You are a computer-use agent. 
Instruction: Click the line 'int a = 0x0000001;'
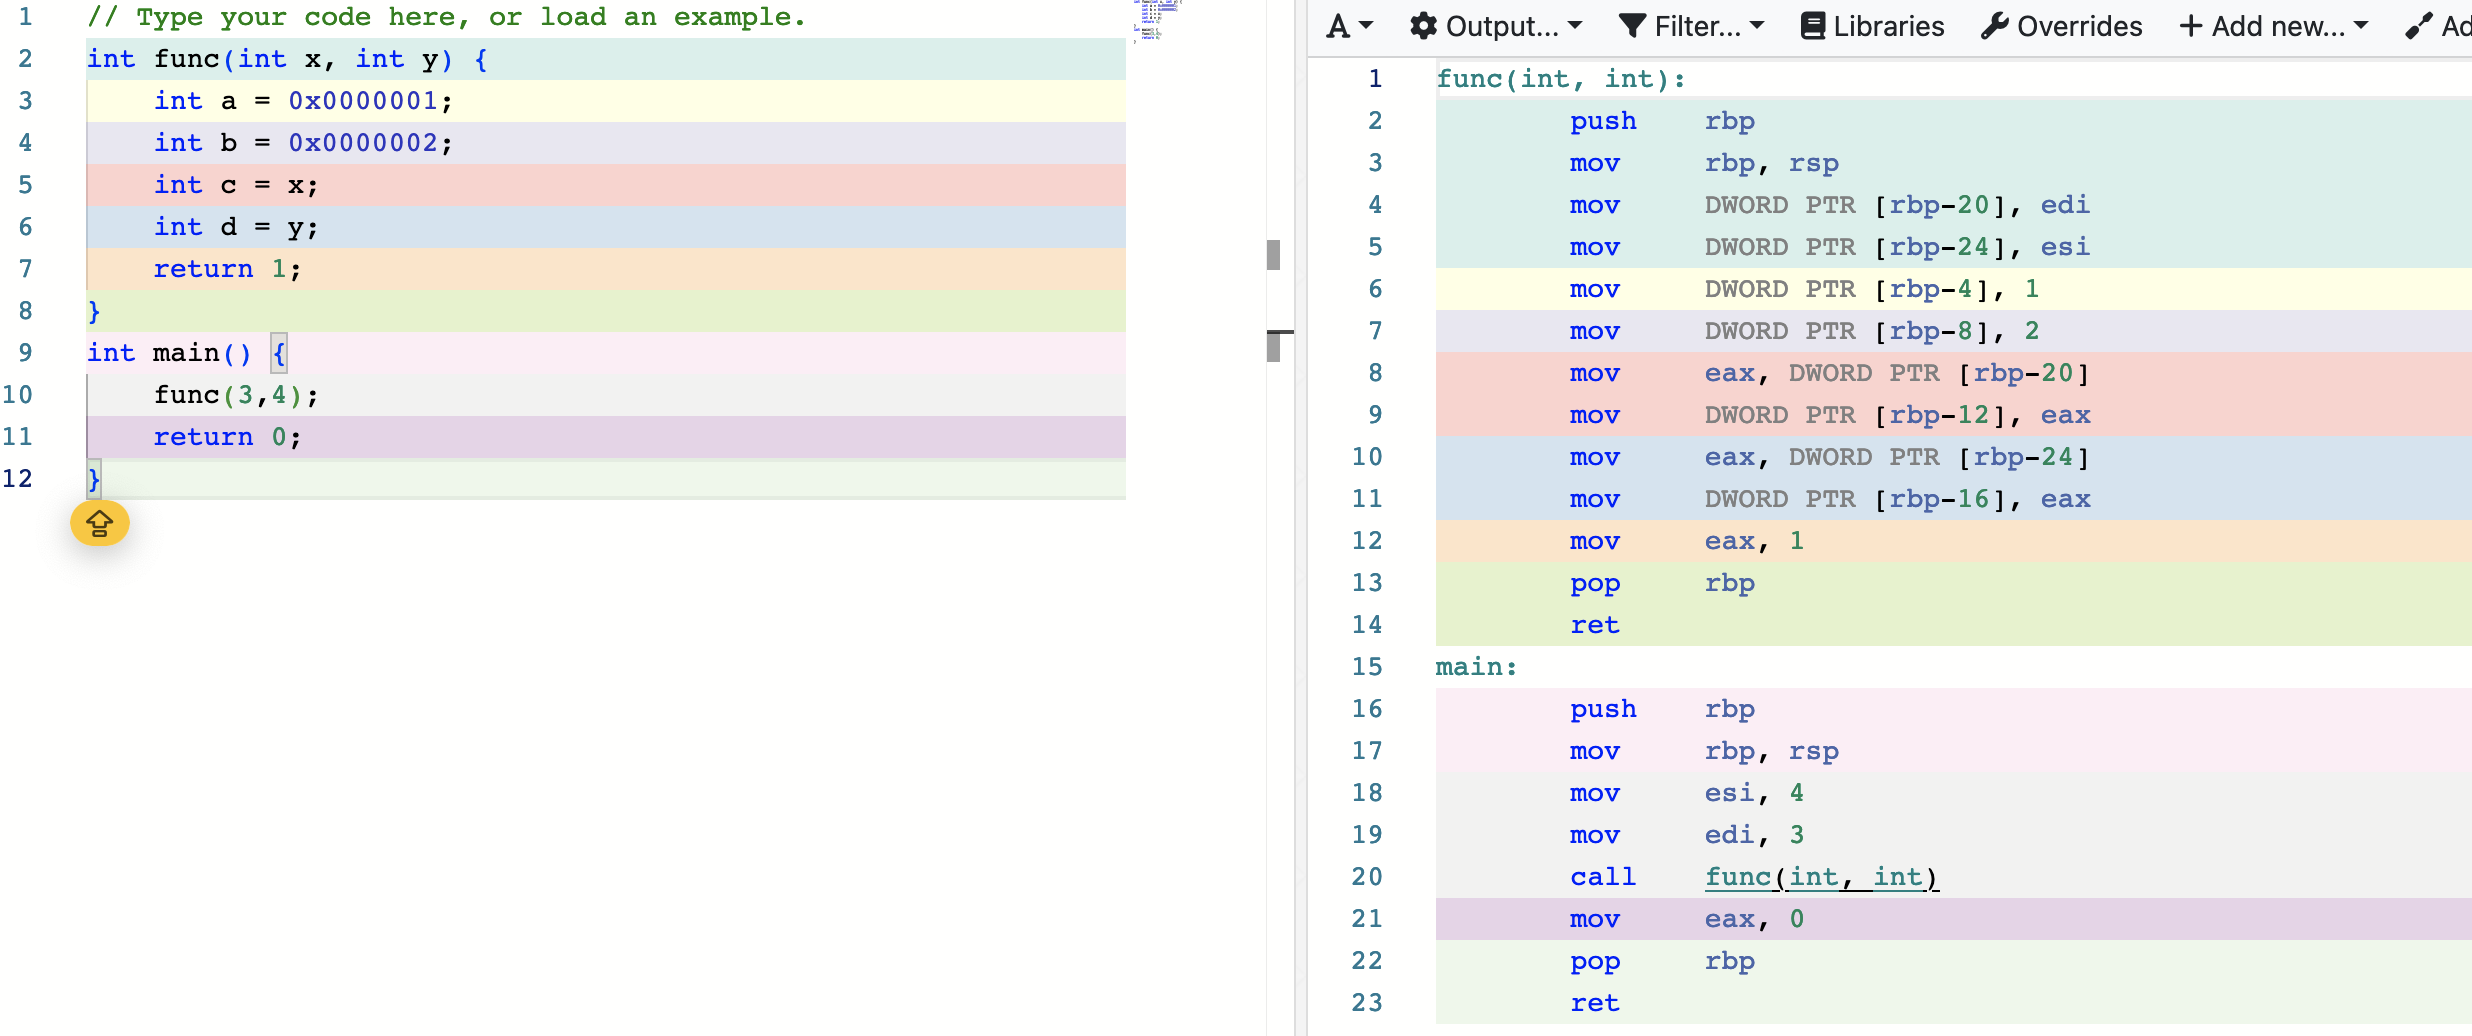coord(303,101)
